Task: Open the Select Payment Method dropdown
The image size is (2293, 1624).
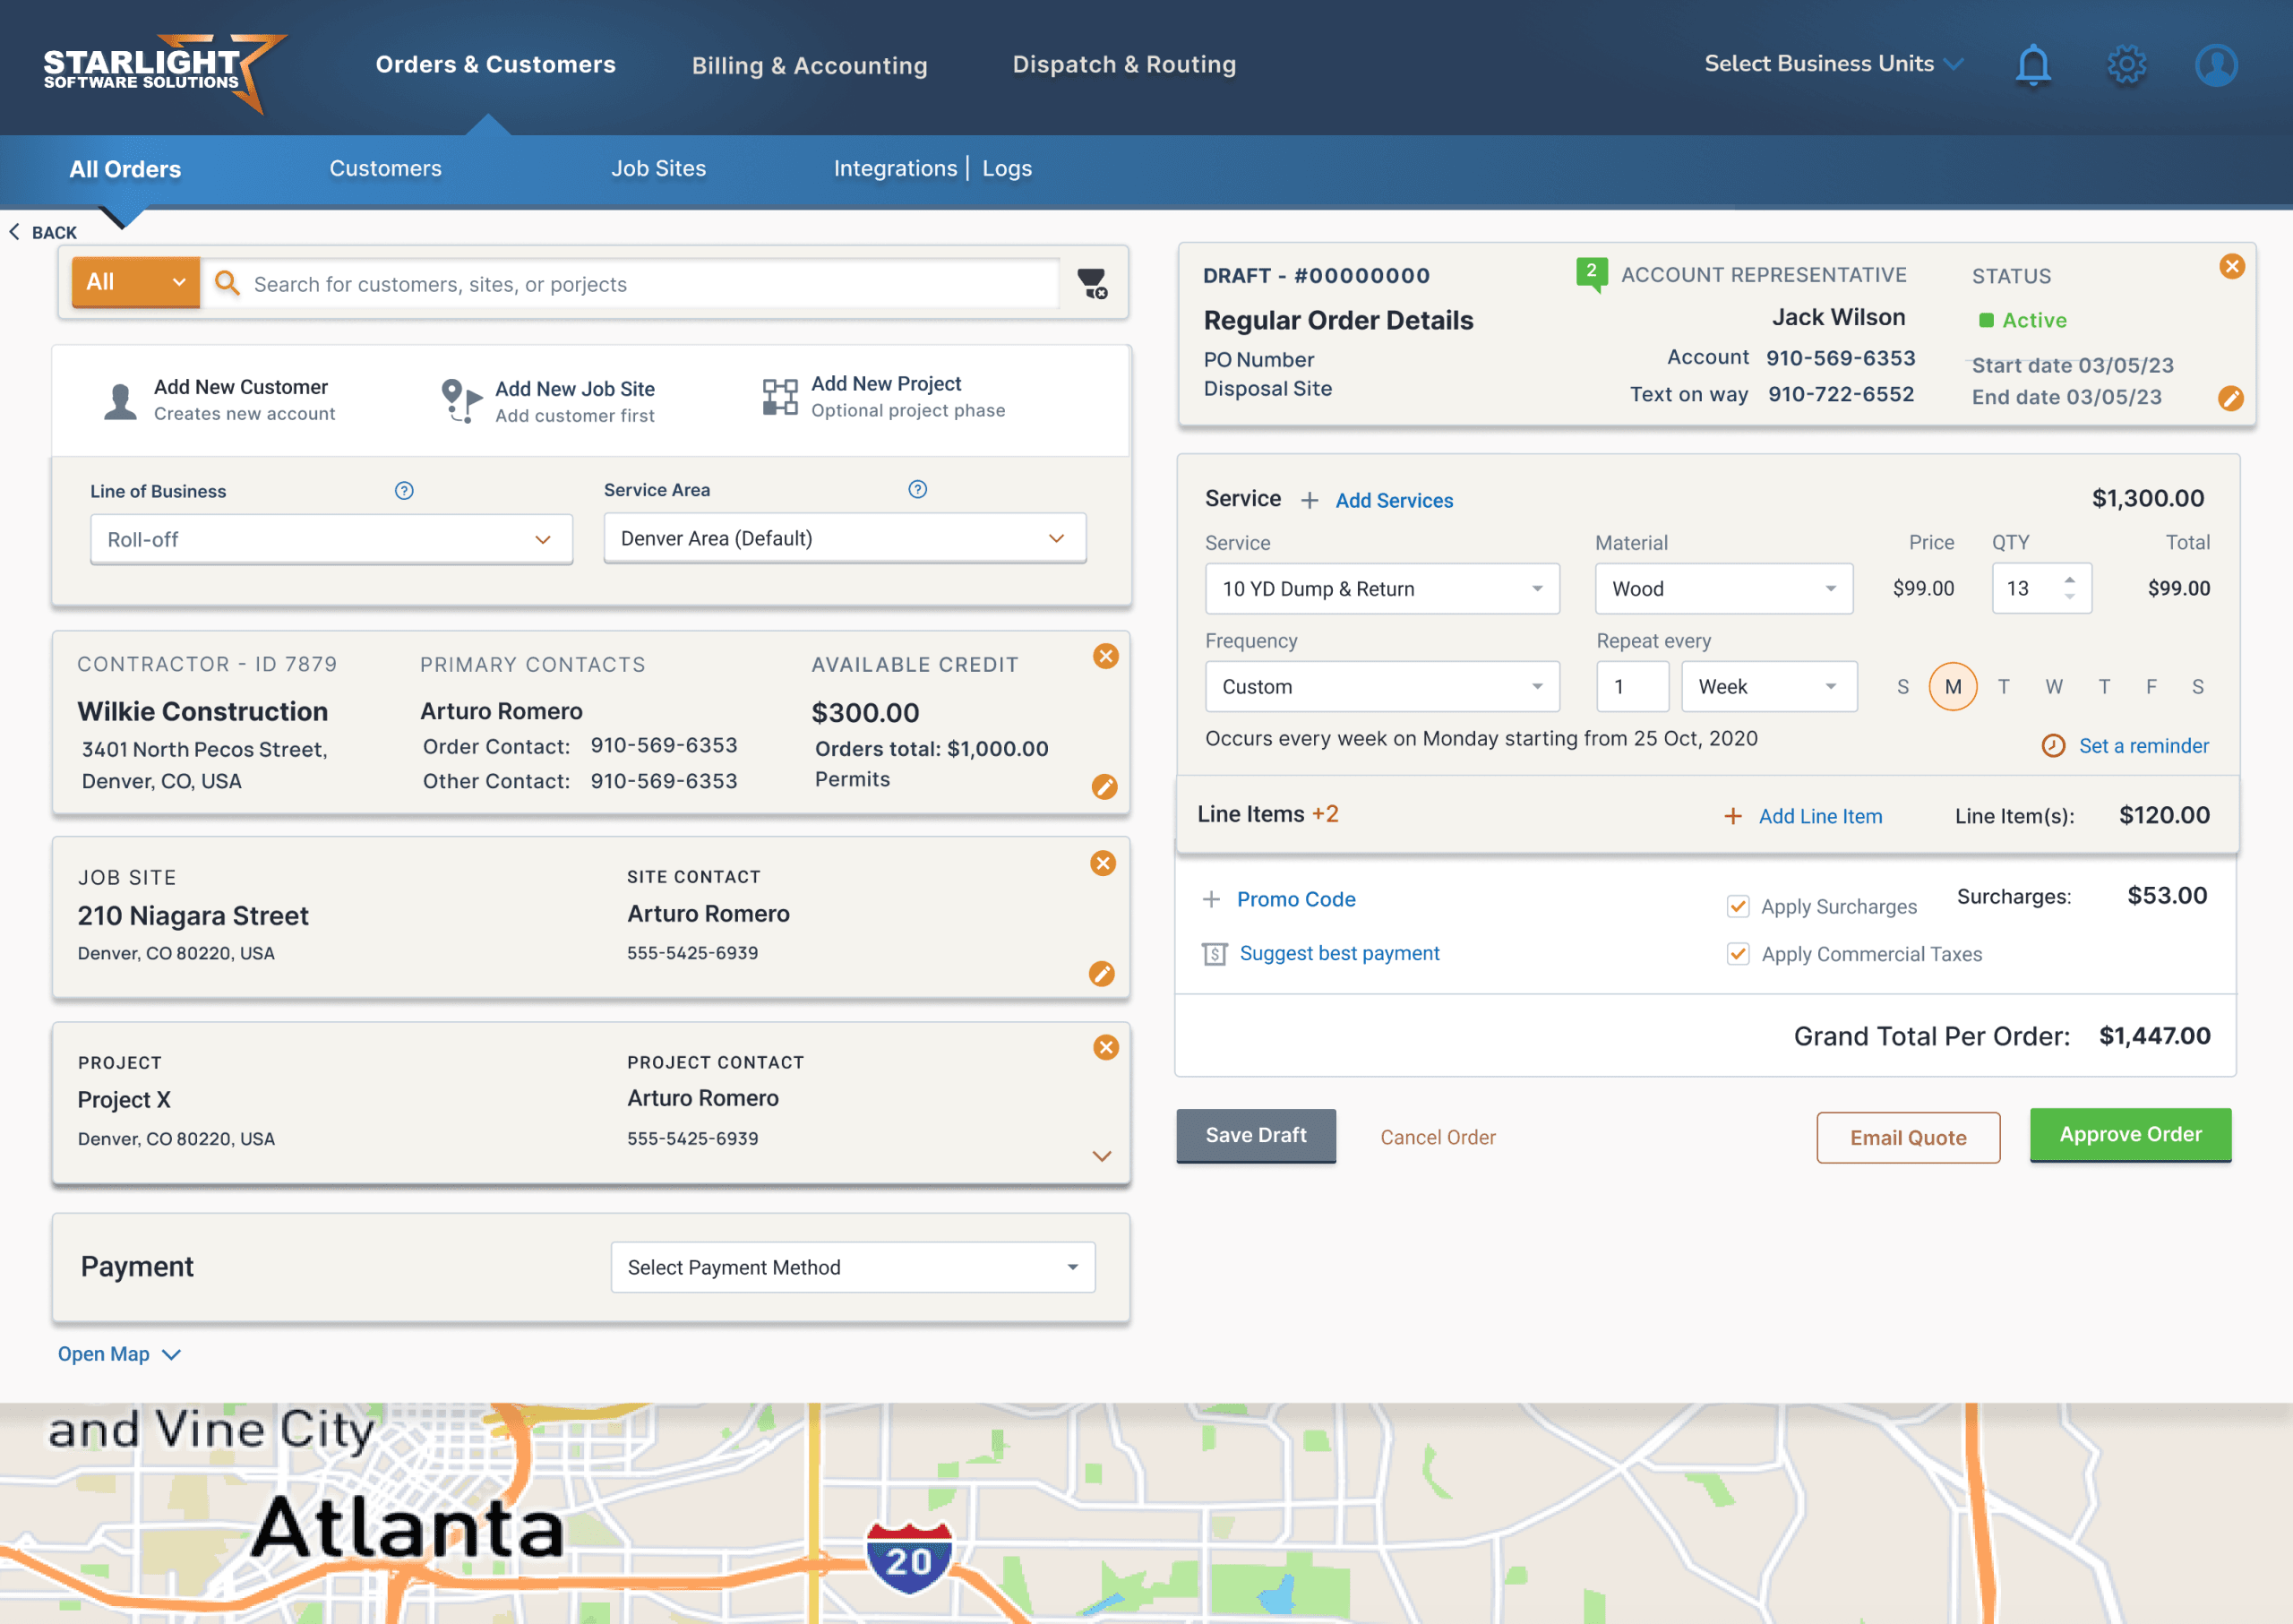Action: click(x=852, y=1267)
